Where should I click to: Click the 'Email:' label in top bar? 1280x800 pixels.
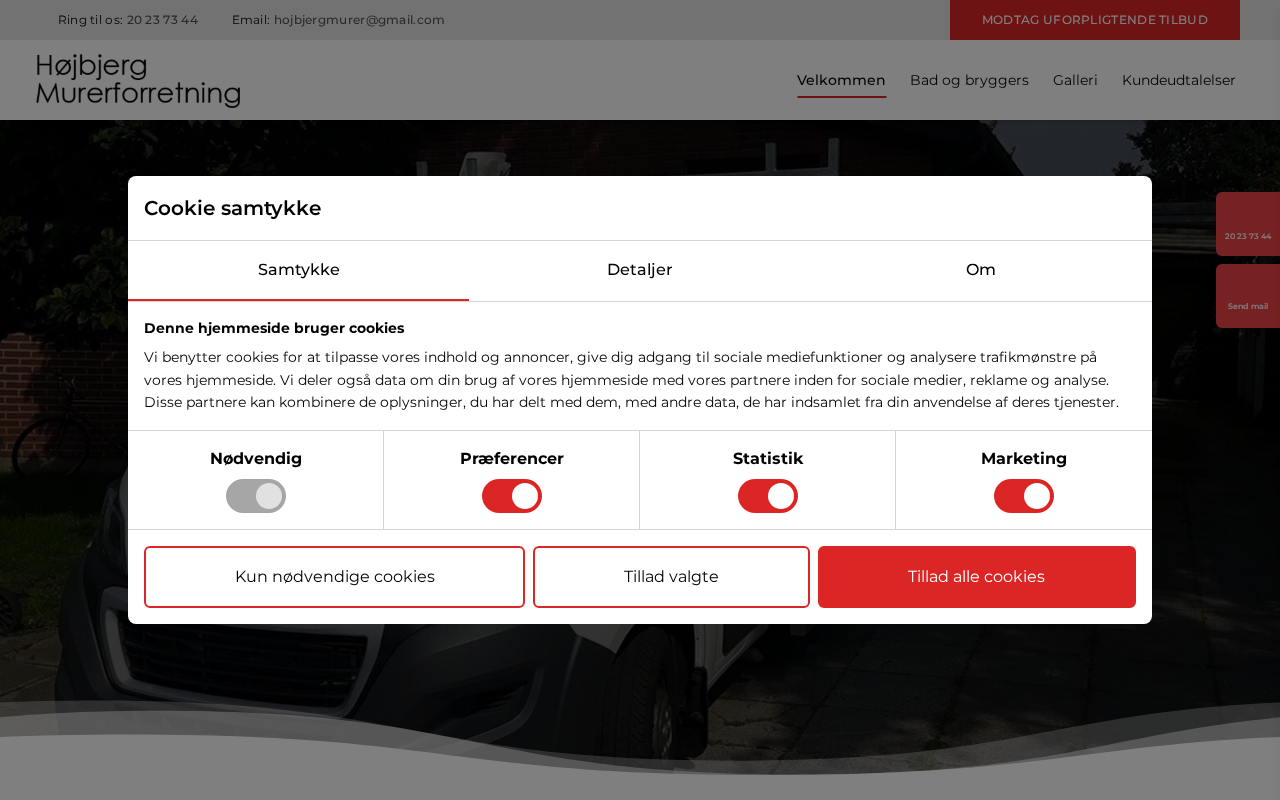point(251,20)
